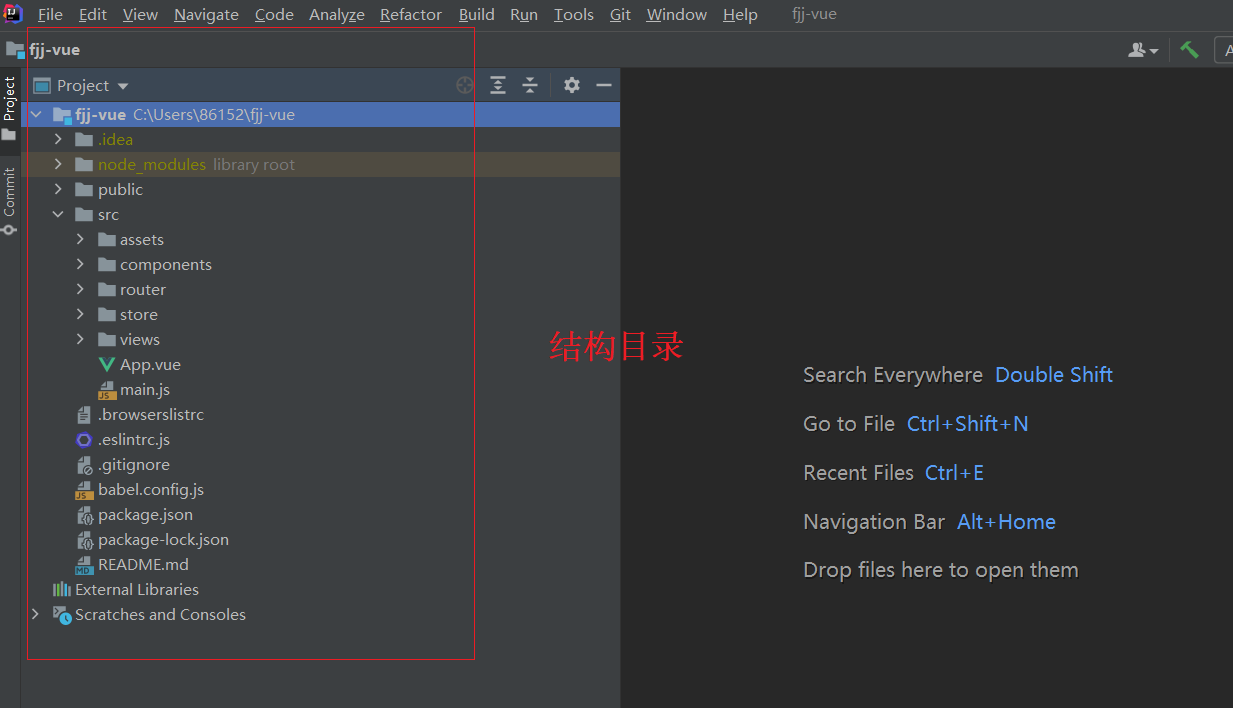Viewport: 1233px width, 708px height.
Task: Click the Expand All icon in Project panel
Action: [498, 85]
